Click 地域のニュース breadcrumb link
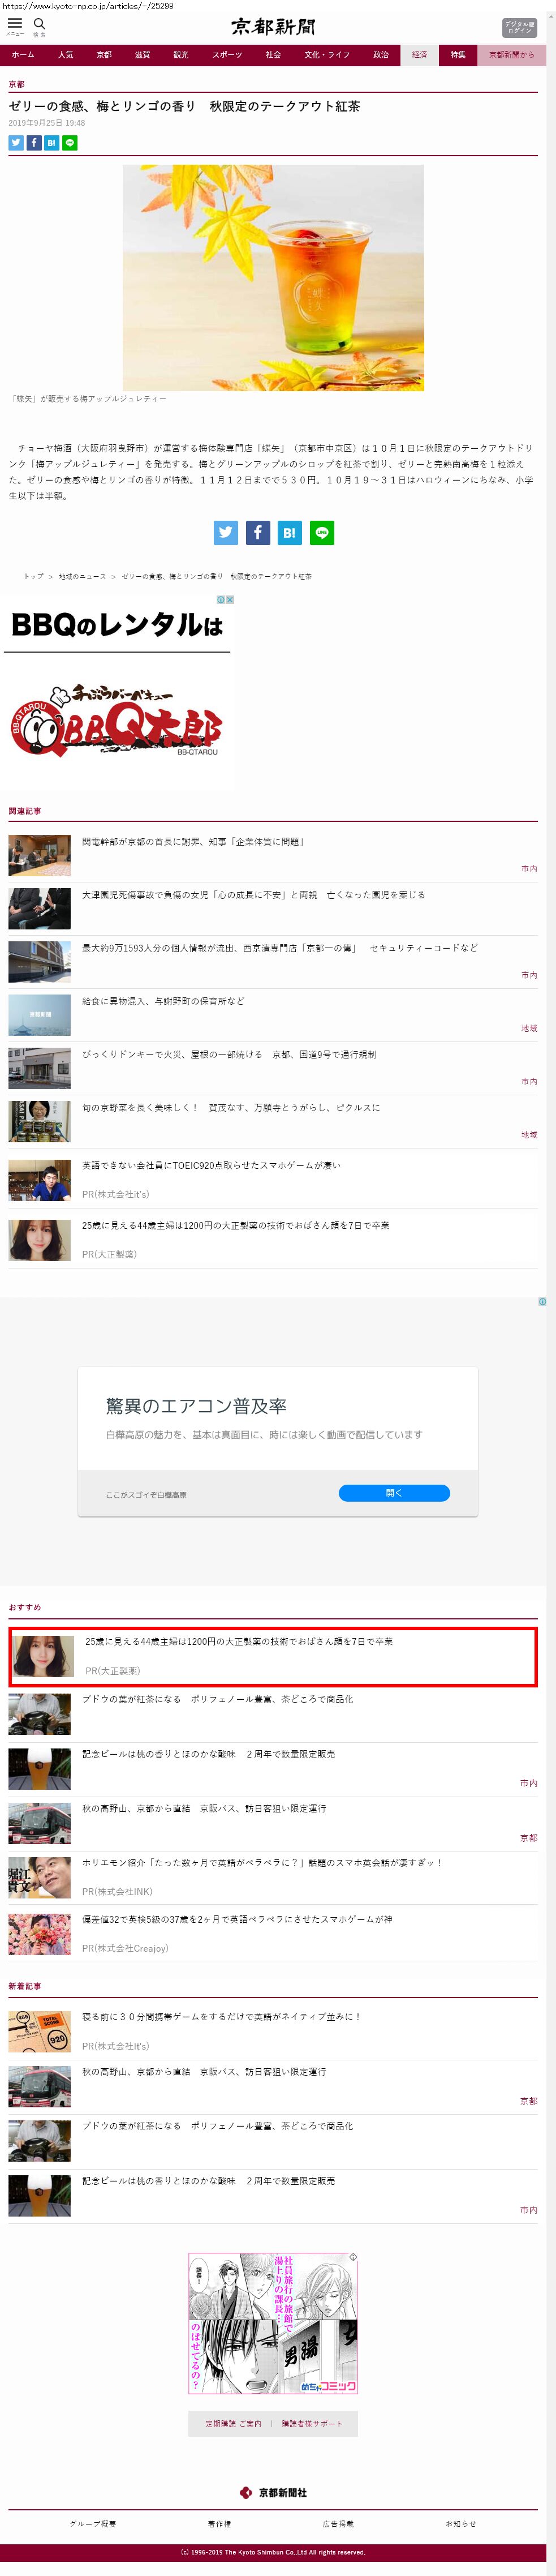Screen dimensions: 556x2576 tap(82, 577)
